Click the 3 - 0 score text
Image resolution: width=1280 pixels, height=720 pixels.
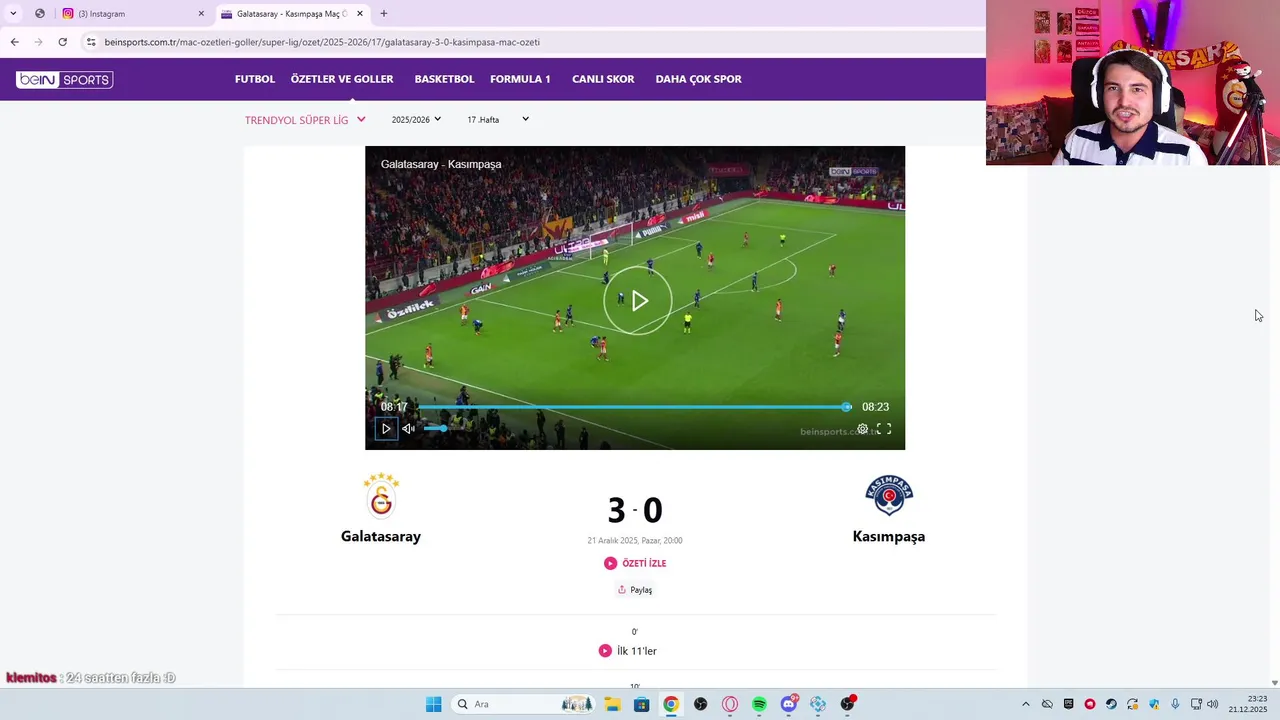[635, 510]
